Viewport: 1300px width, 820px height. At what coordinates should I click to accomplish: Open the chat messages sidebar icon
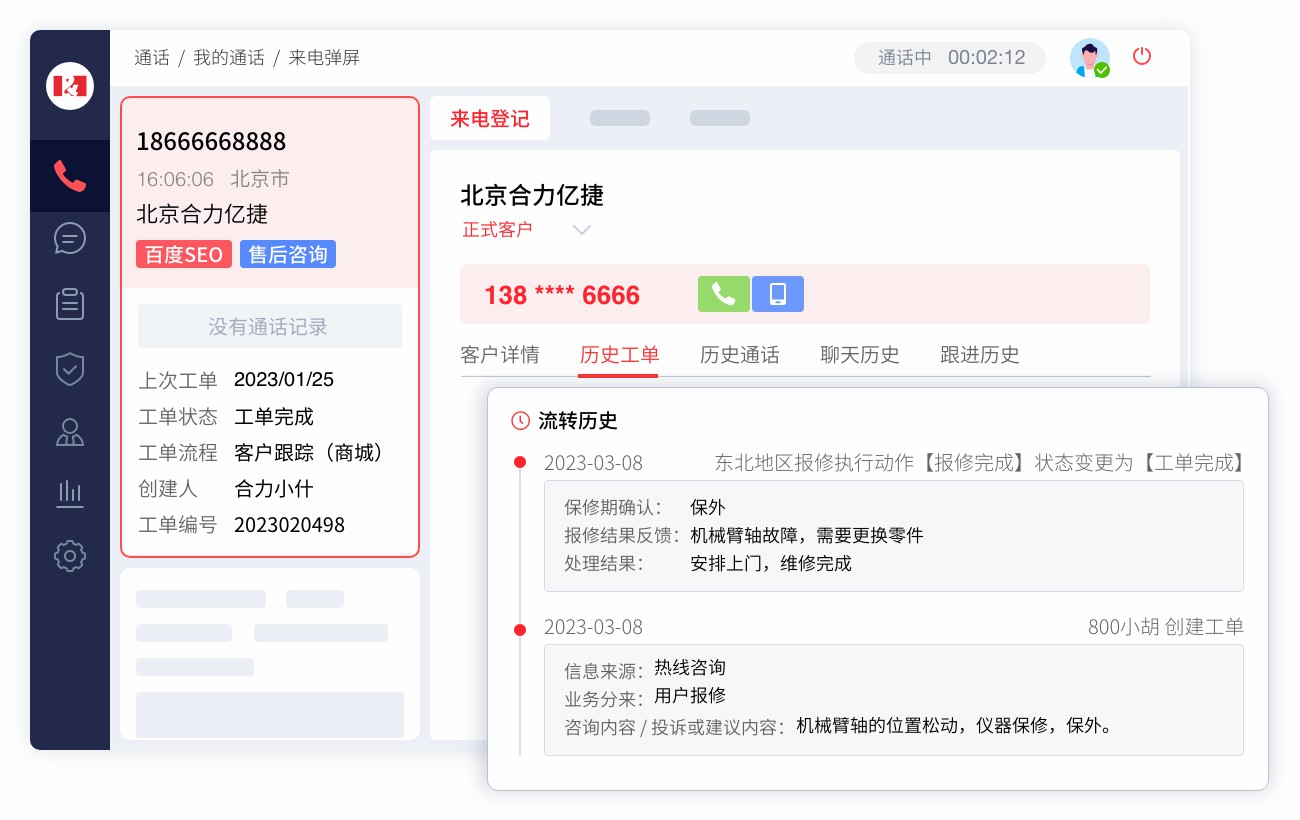[x=70, y=239]
